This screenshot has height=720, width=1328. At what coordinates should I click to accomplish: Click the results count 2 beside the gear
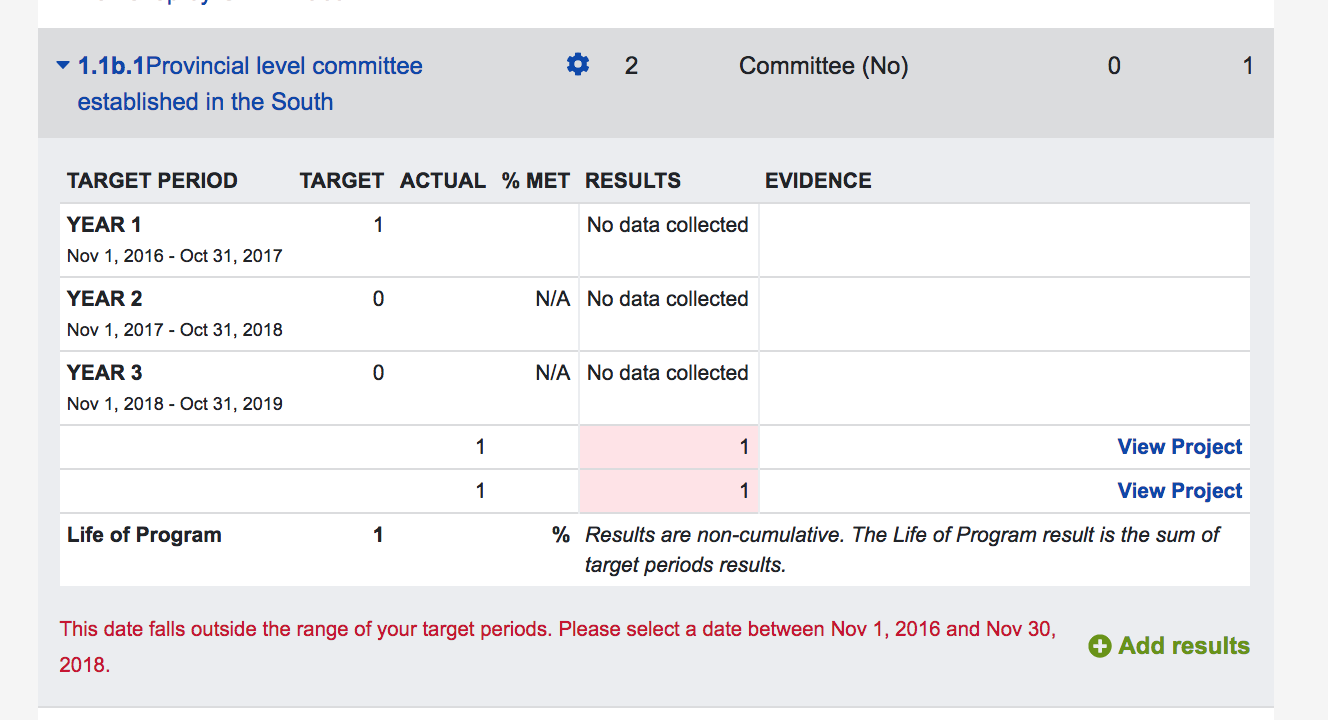click(x=631, y=66)
